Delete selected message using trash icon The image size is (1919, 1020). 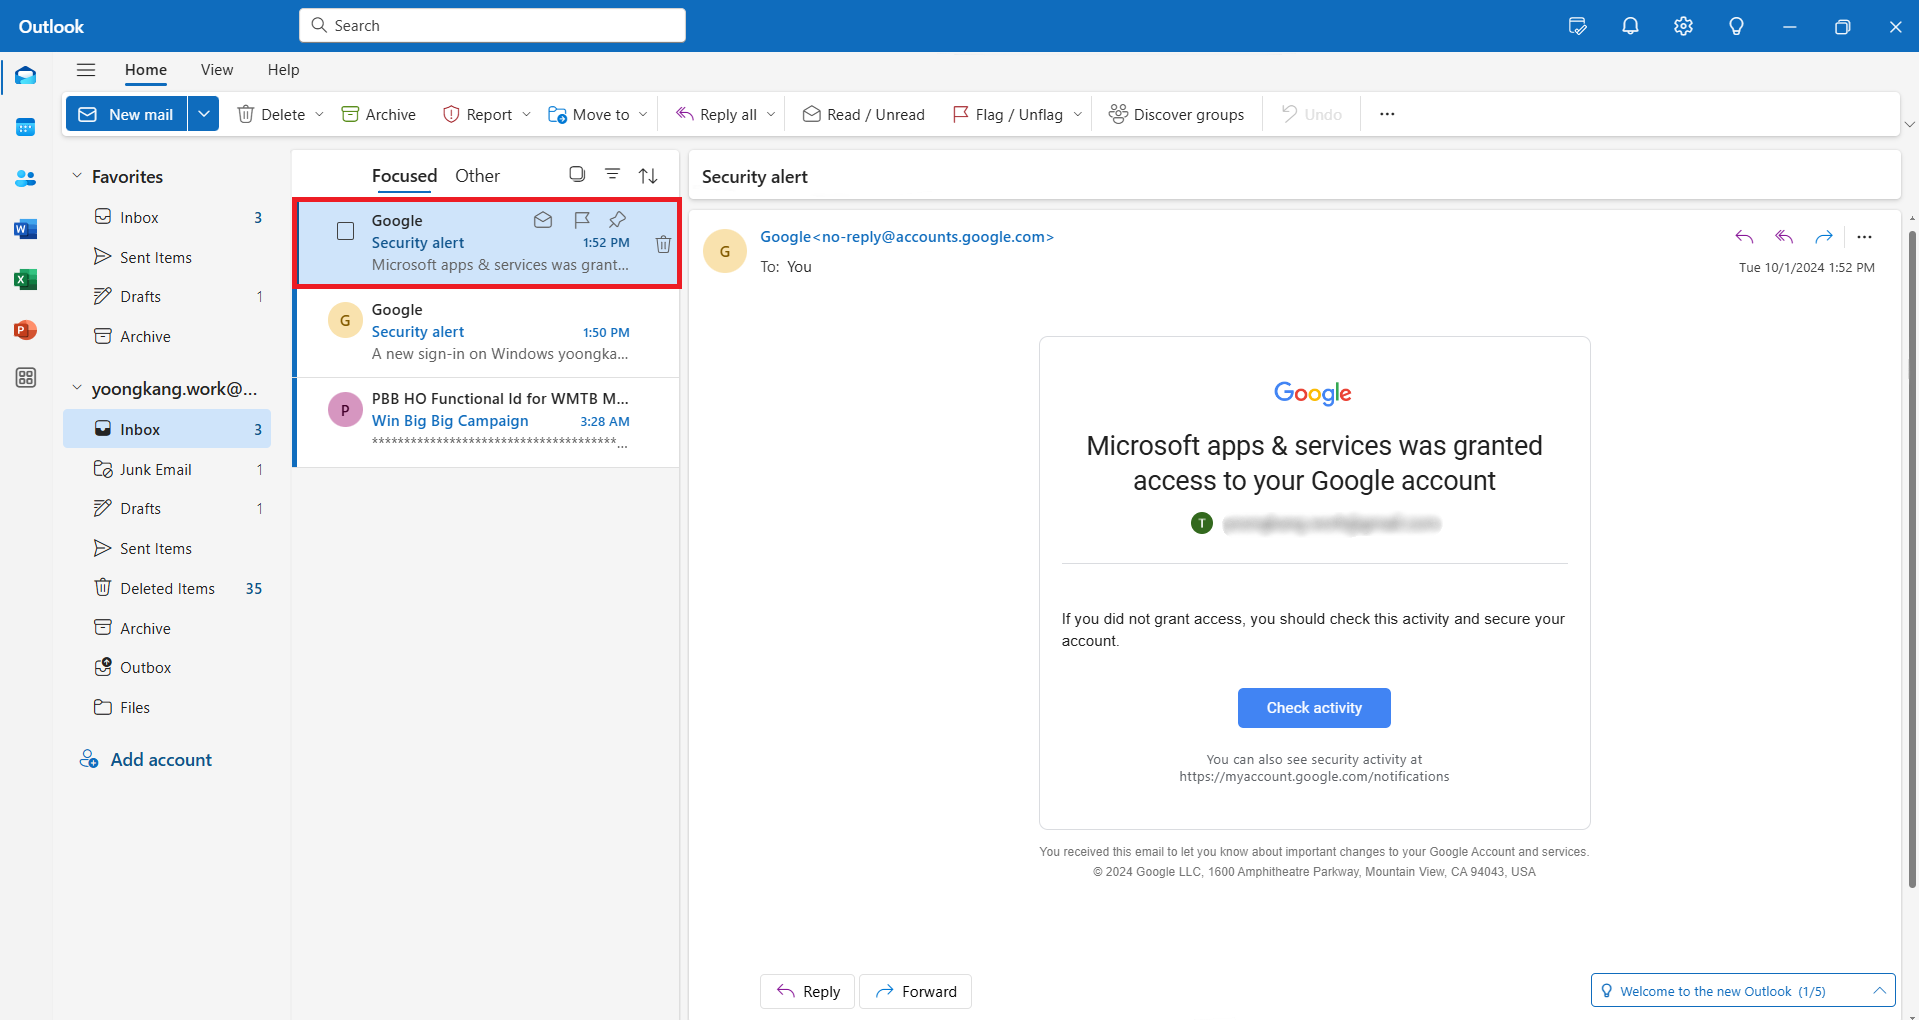click(663, 244)
